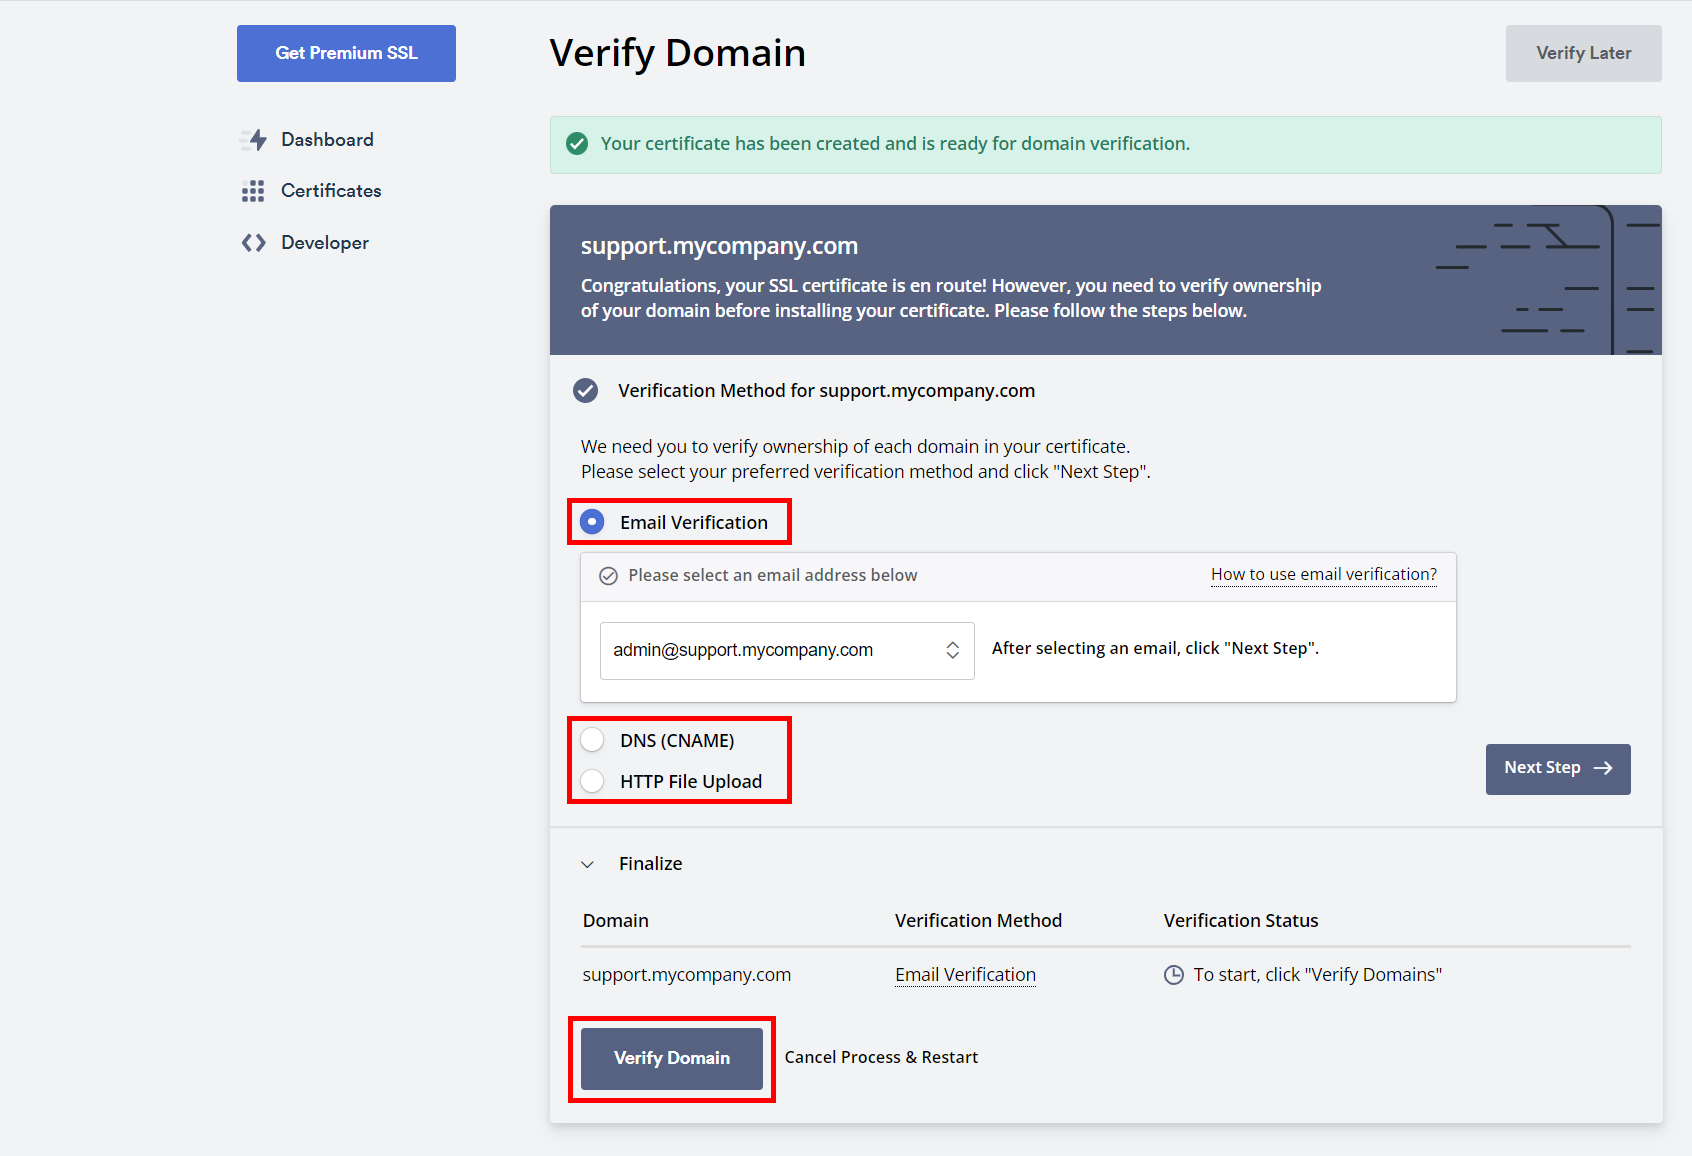Click the clock icon in Verification Status
Image resolution: width=1692 pixels, height=1156 pixels.
click(x=1174, y=975)
